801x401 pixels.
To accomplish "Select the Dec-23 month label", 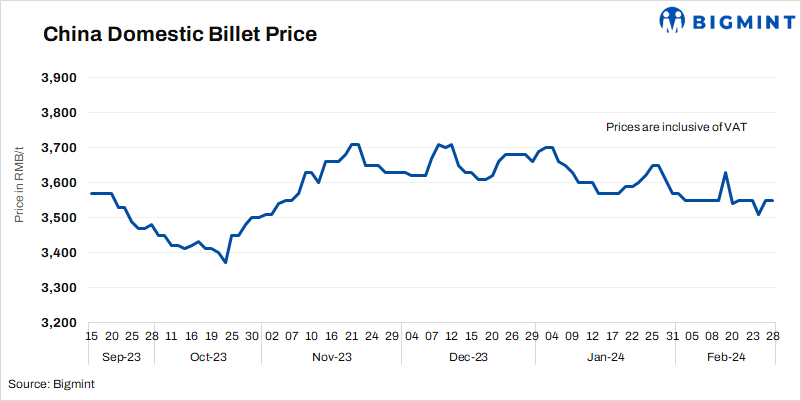I will tap(468, 357).
